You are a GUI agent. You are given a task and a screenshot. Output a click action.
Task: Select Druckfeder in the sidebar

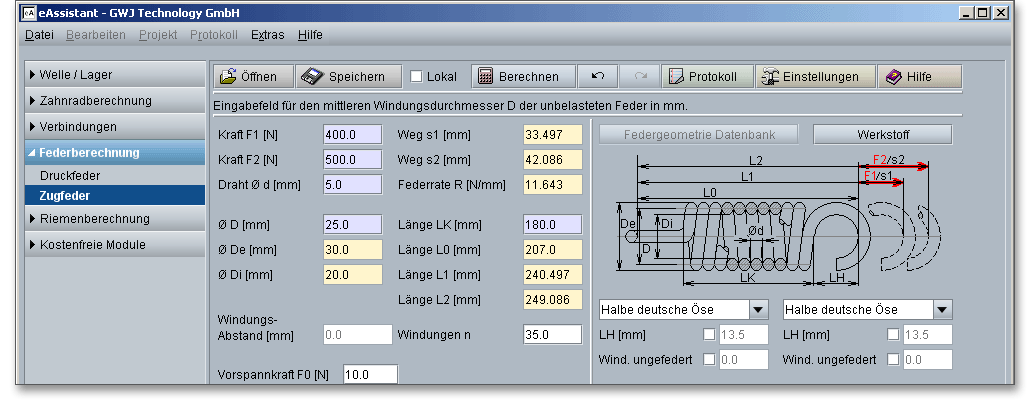tap(70, 176)
